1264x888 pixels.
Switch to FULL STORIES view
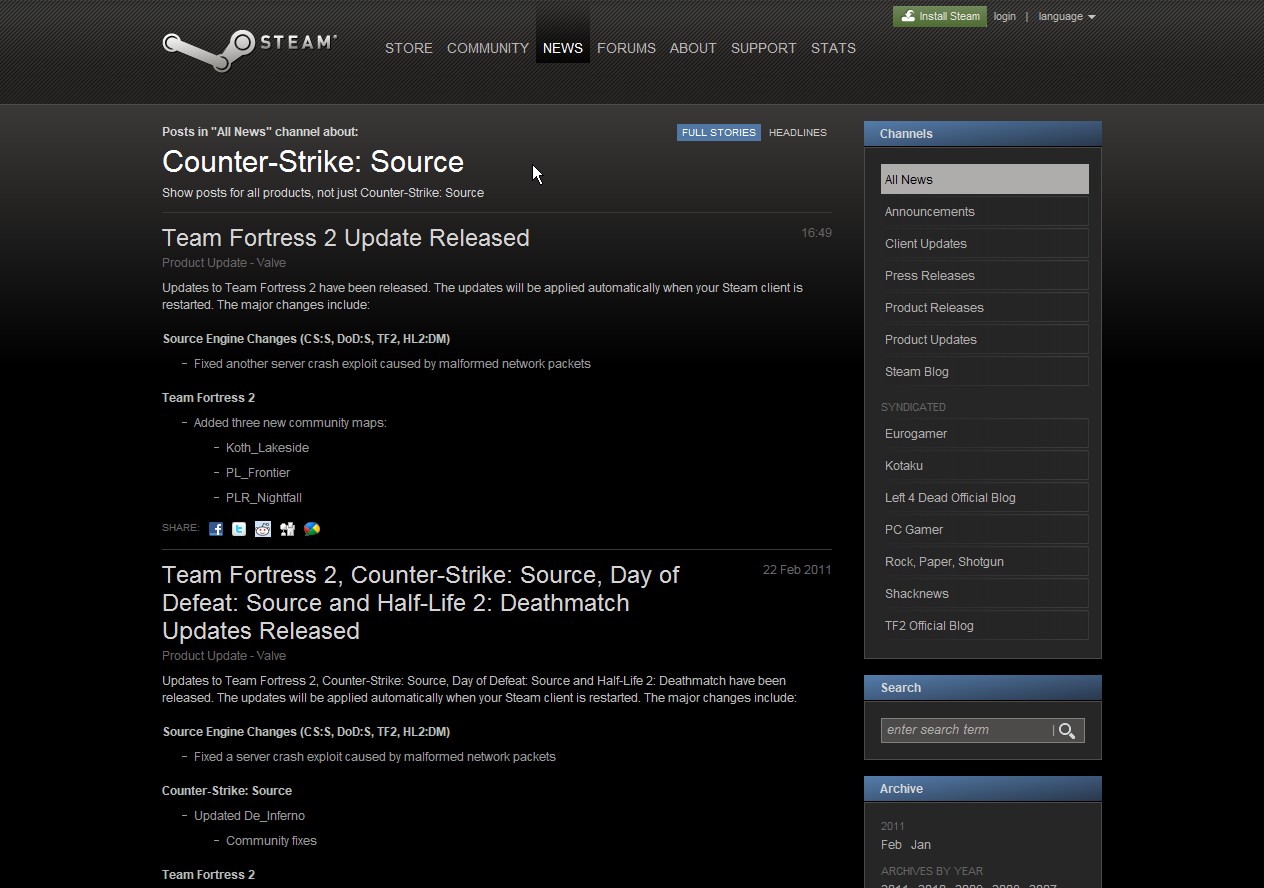click(x=719, y=132)
